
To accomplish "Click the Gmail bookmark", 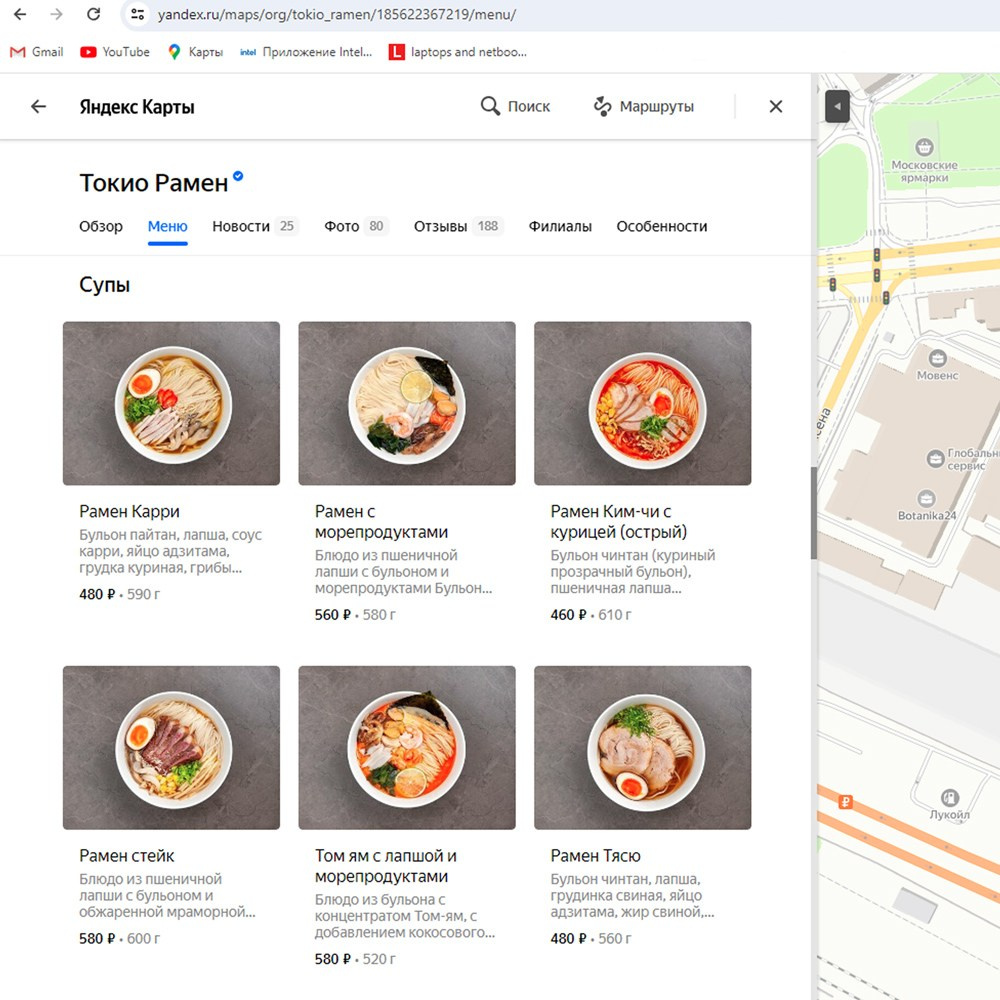I will point(36,52).
